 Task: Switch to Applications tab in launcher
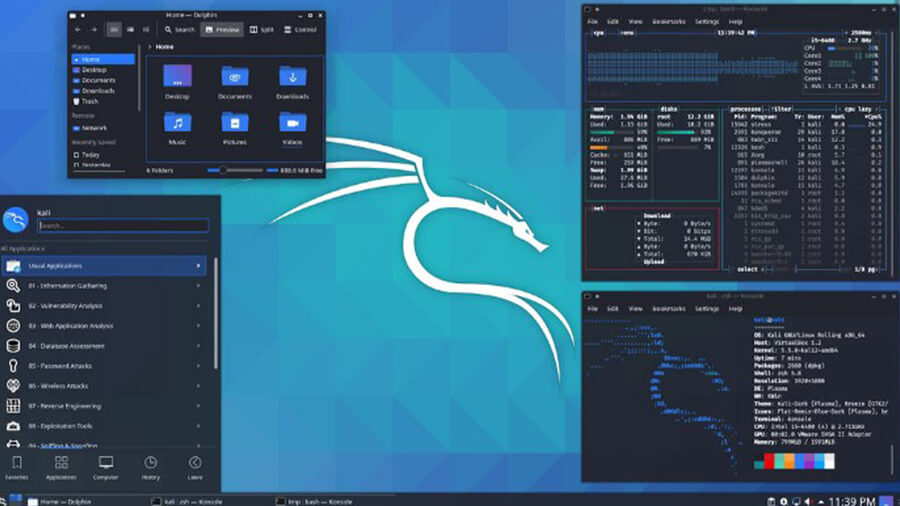tap(61, 468)
